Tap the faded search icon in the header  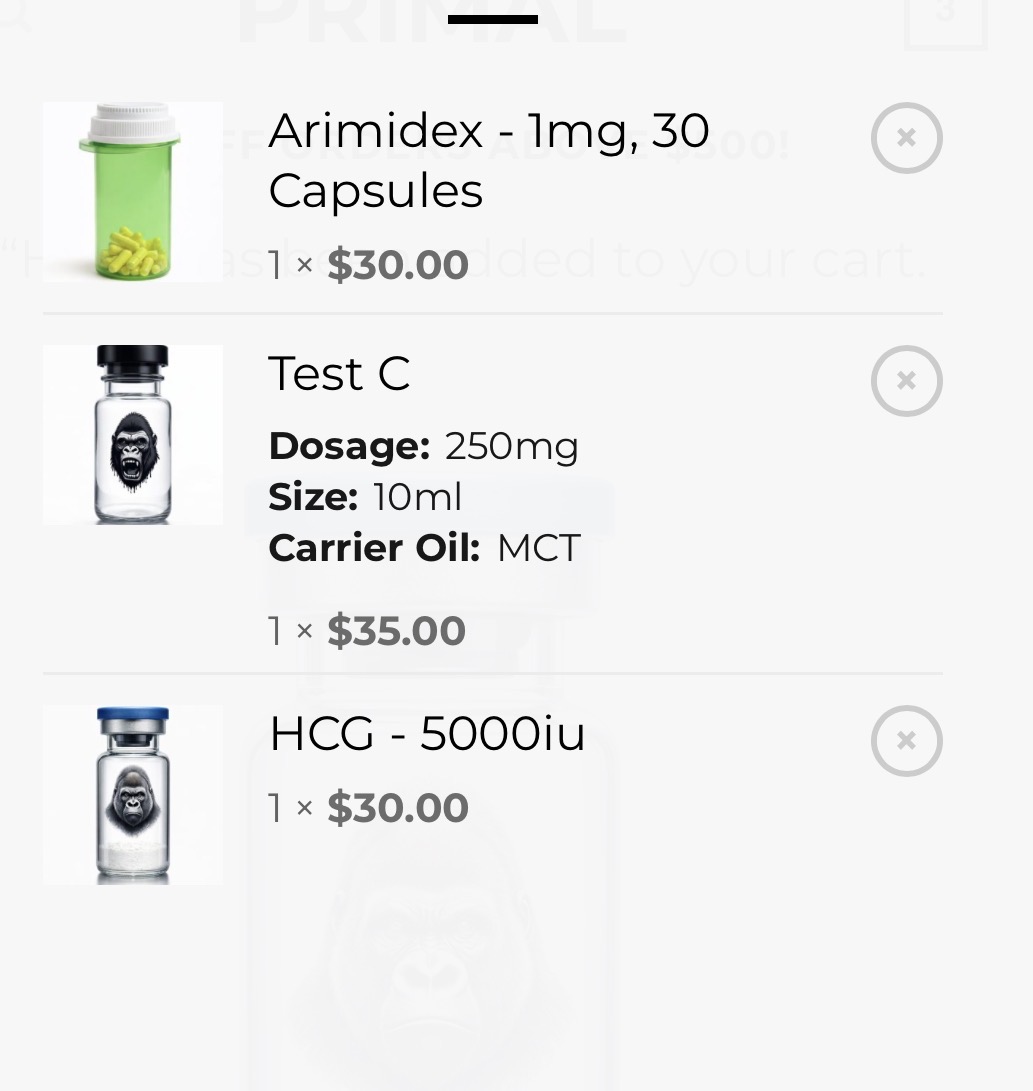14,16
